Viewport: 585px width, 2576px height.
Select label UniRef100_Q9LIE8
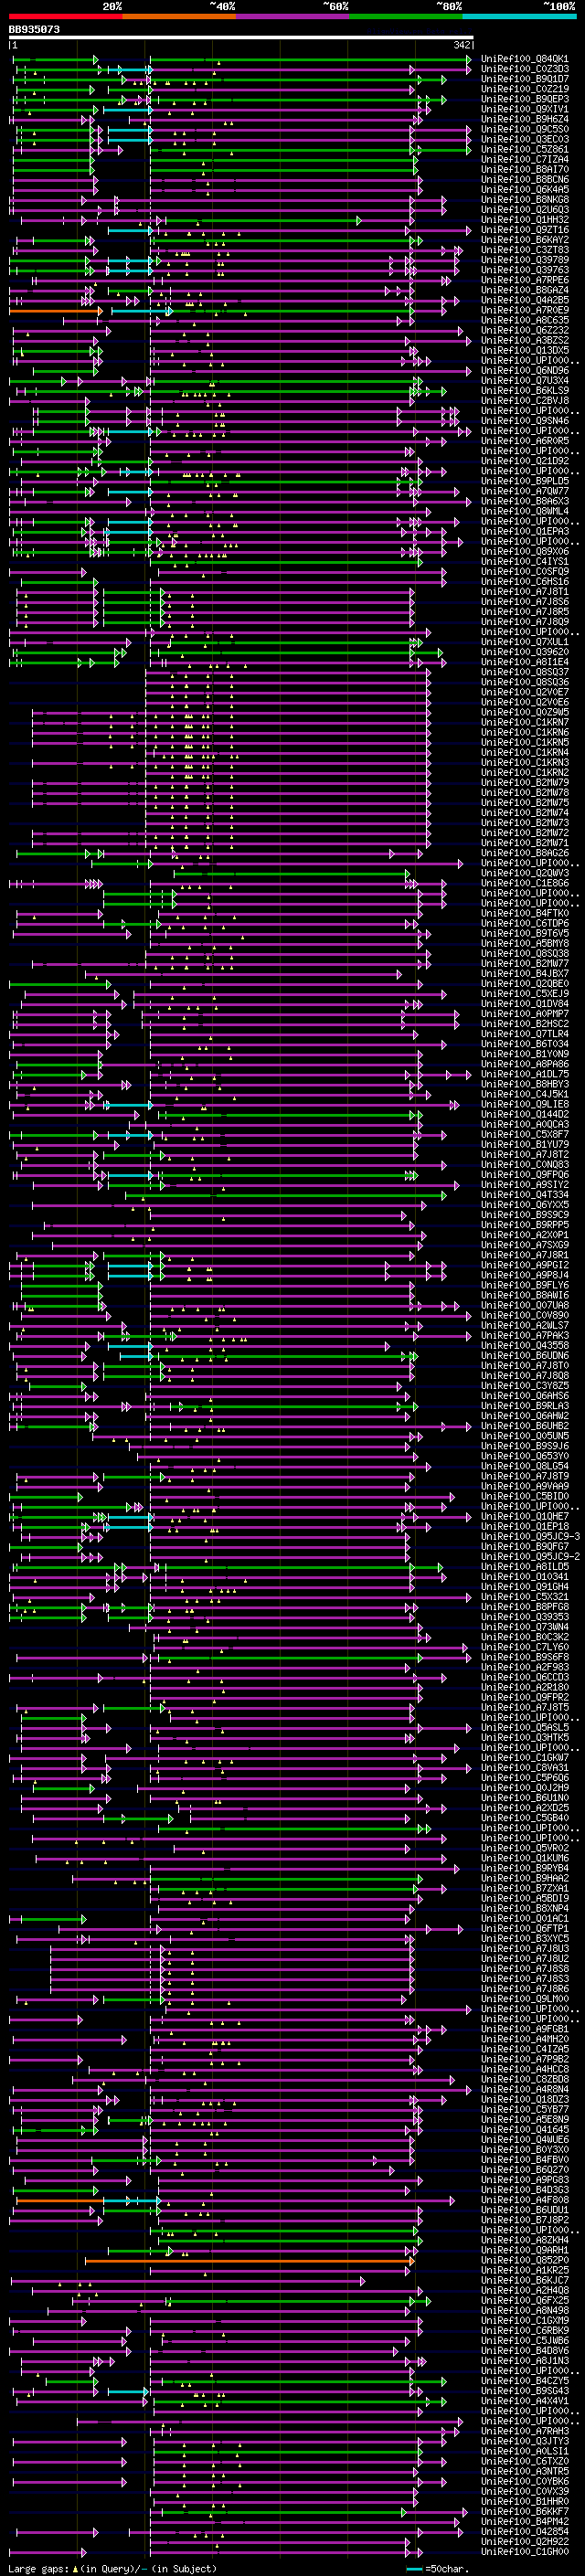click(x=525, y=1105)
